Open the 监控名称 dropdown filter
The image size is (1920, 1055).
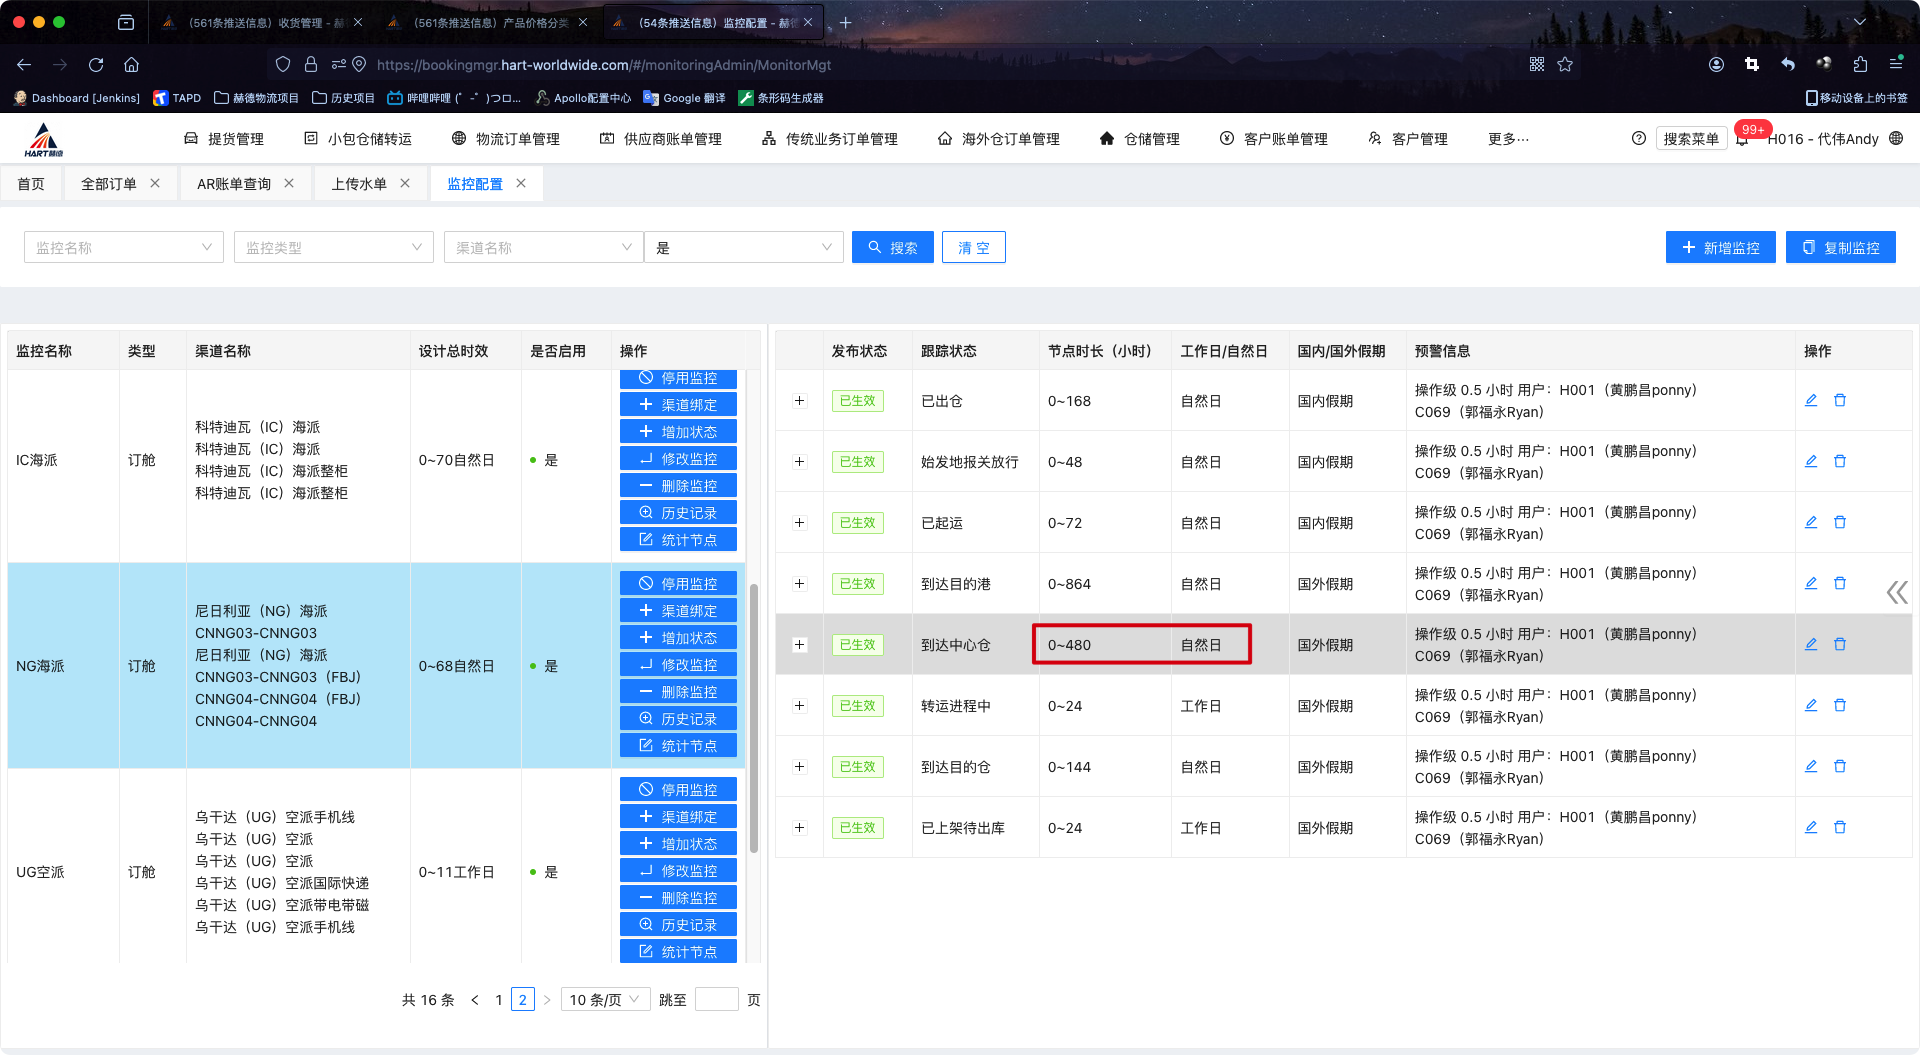point(123,247)
